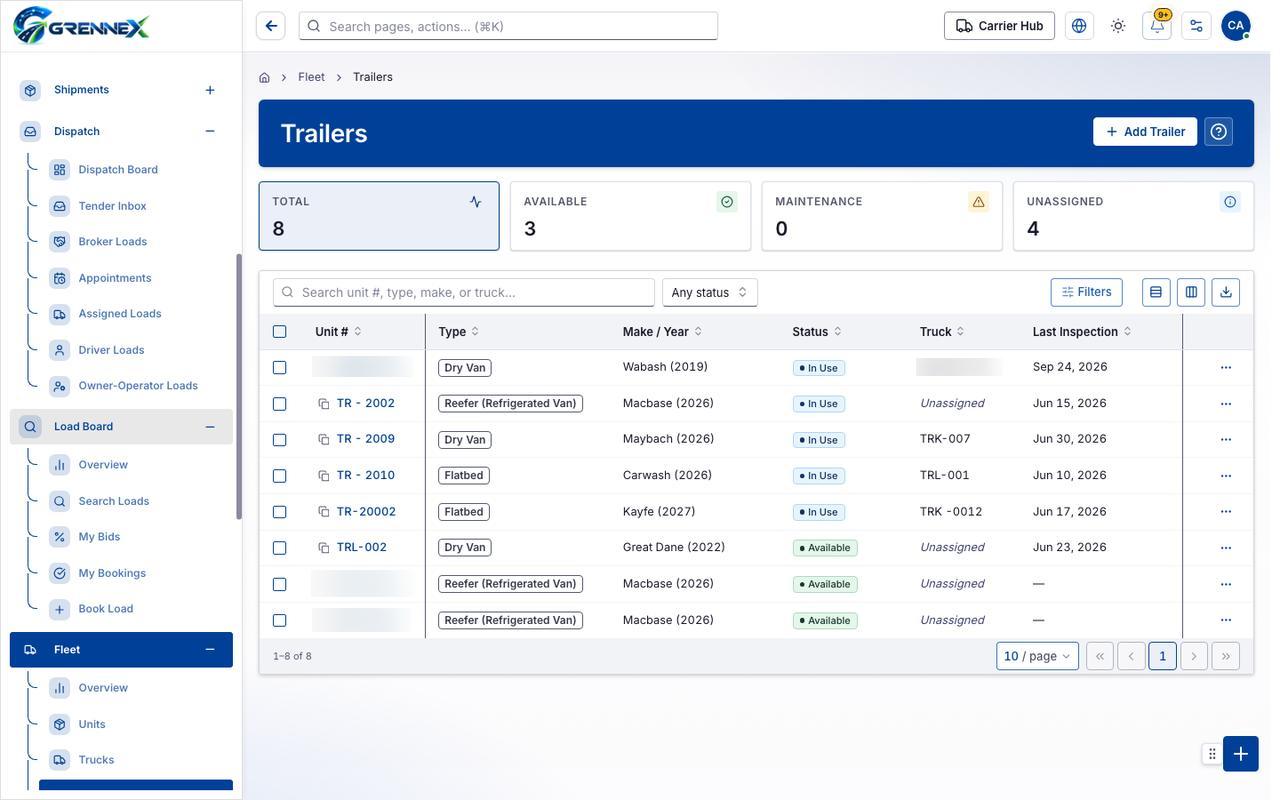The height and width of the screenshot is (800, 1280).
Task: Open row actions for TR-20002
Action: point(1226,512)
